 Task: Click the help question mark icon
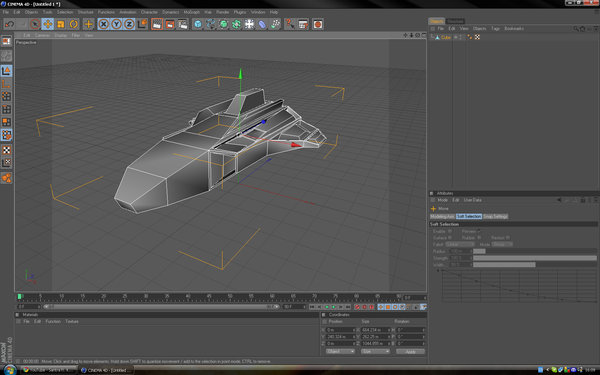[x=290, y=24]
